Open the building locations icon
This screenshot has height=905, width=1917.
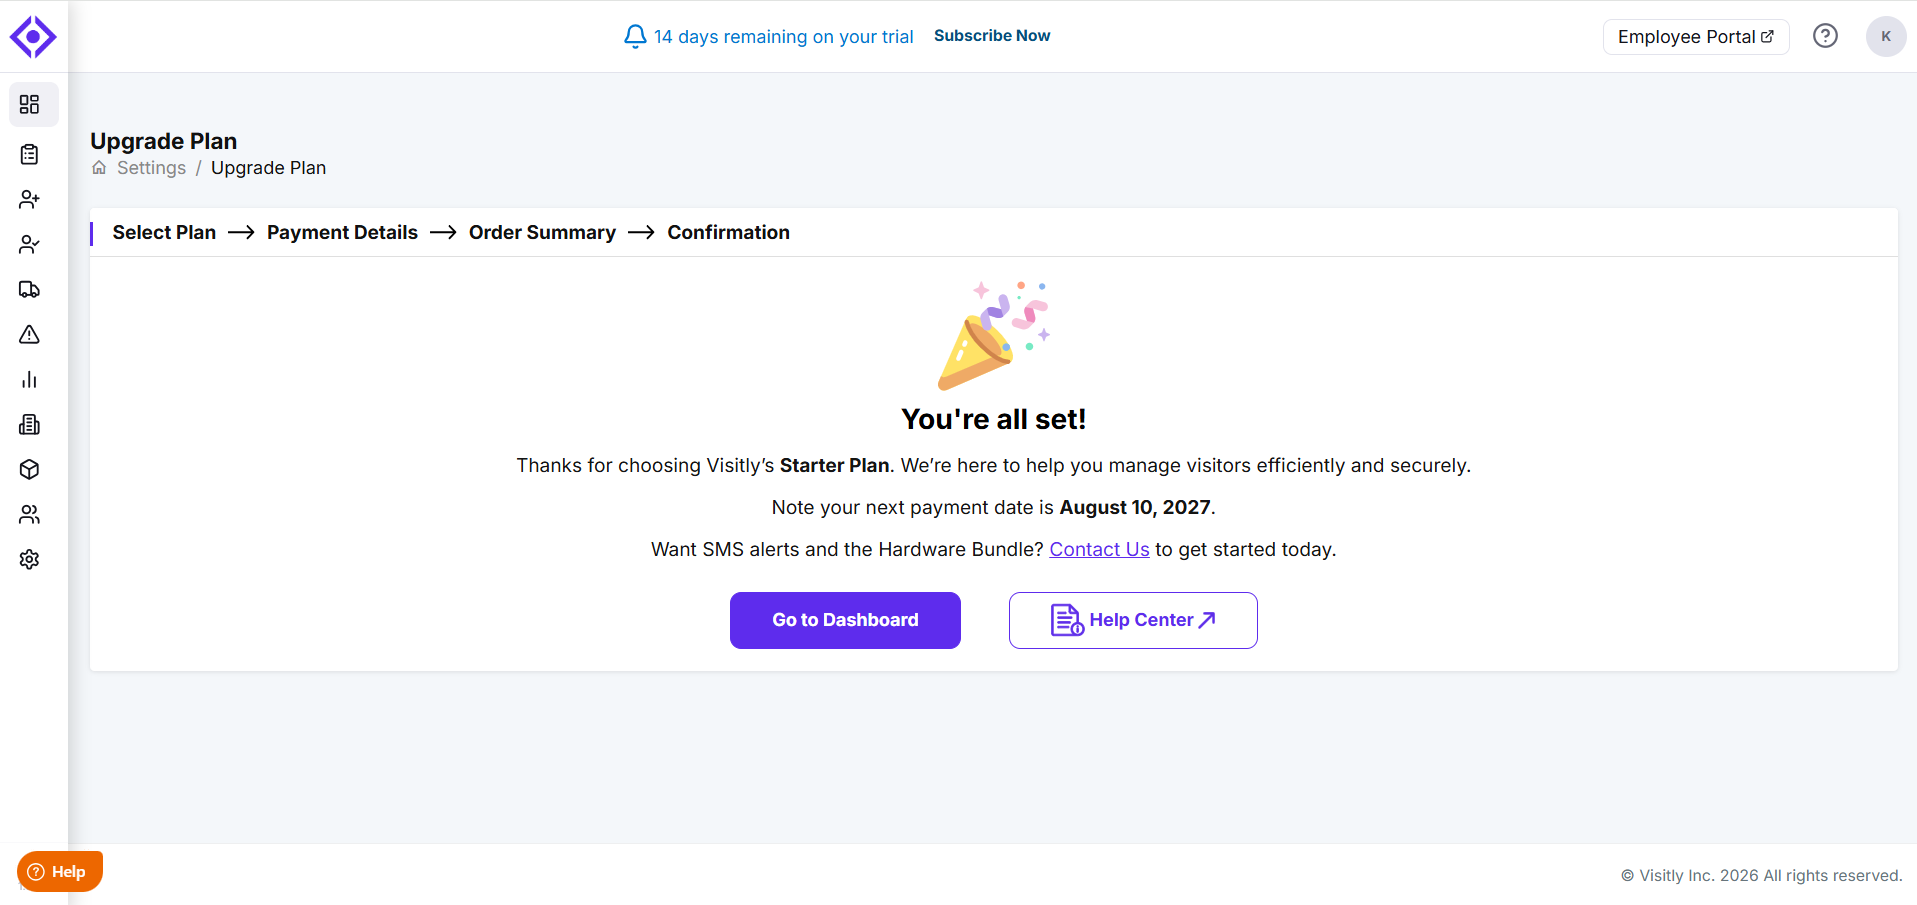tap(30, 425)
